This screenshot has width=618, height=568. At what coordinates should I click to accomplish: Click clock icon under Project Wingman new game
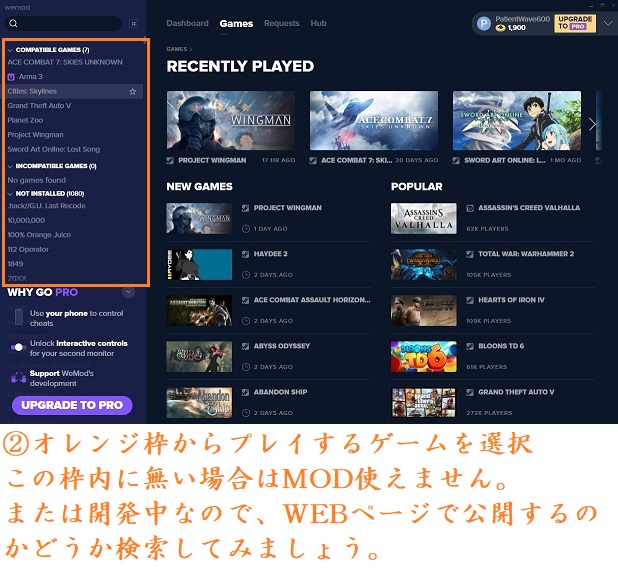[246, 229]
